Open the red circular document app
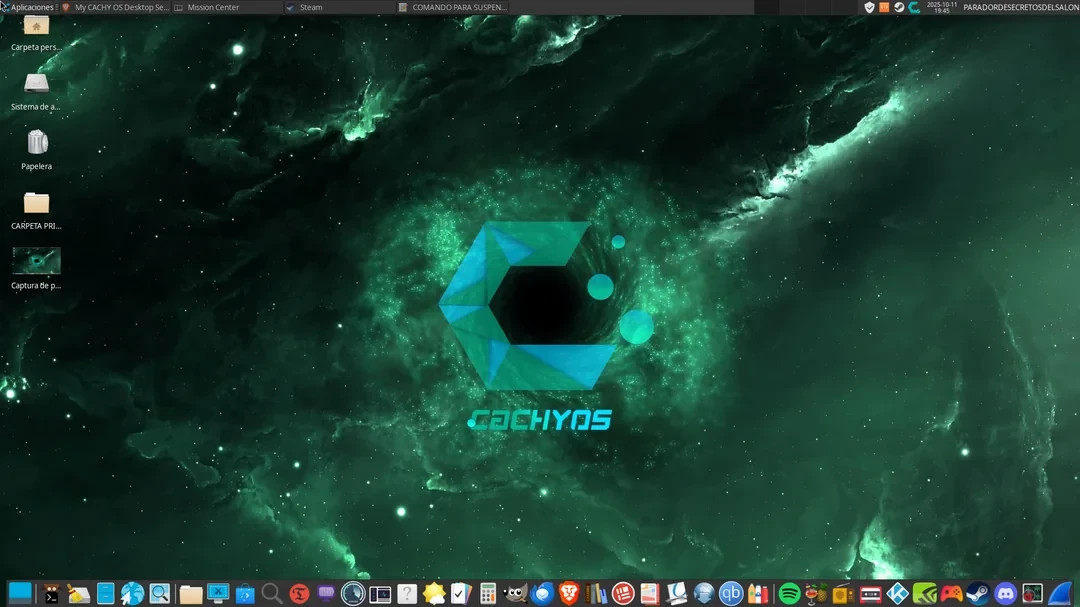The height and width of the screenshot is (607, 1080). [623, 593]
